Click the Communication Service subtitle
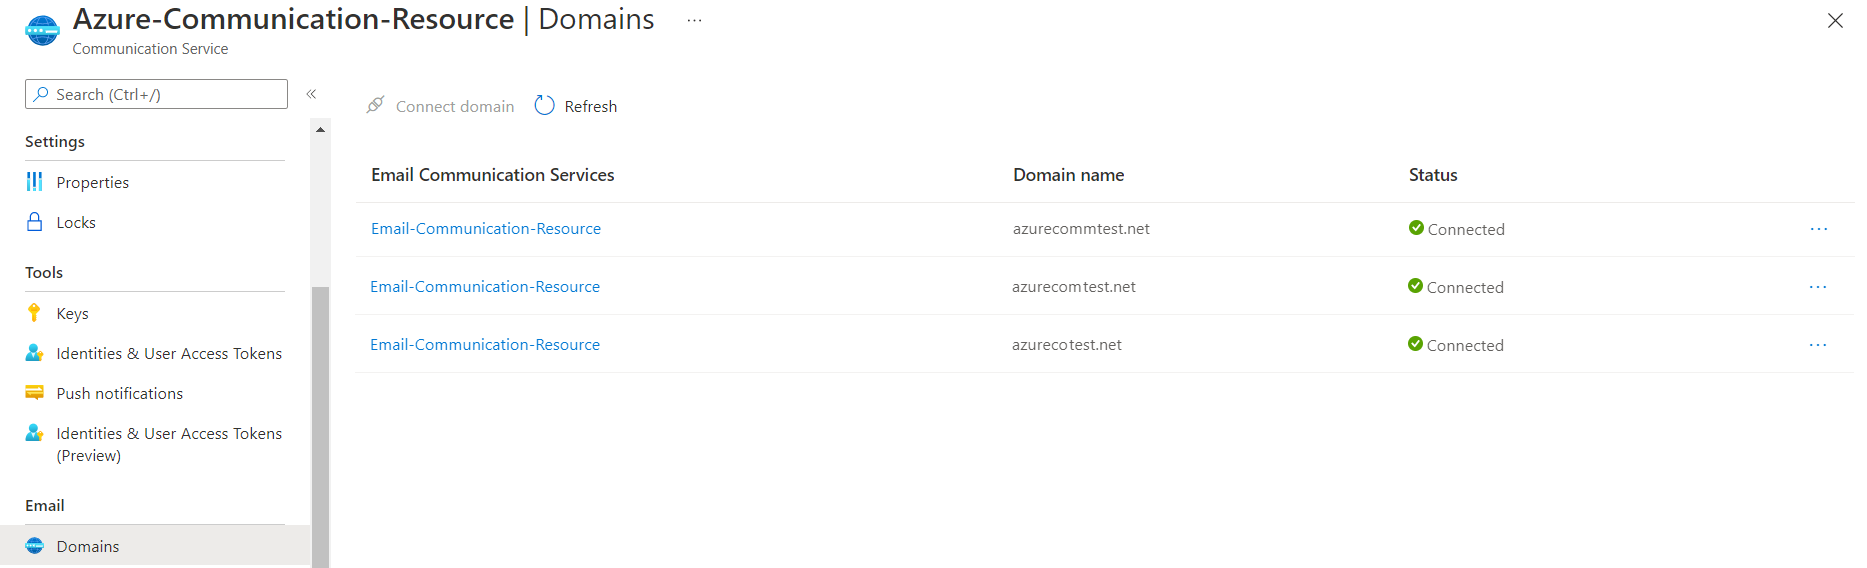The image size is (1867, 568). (x=150, y=48)
